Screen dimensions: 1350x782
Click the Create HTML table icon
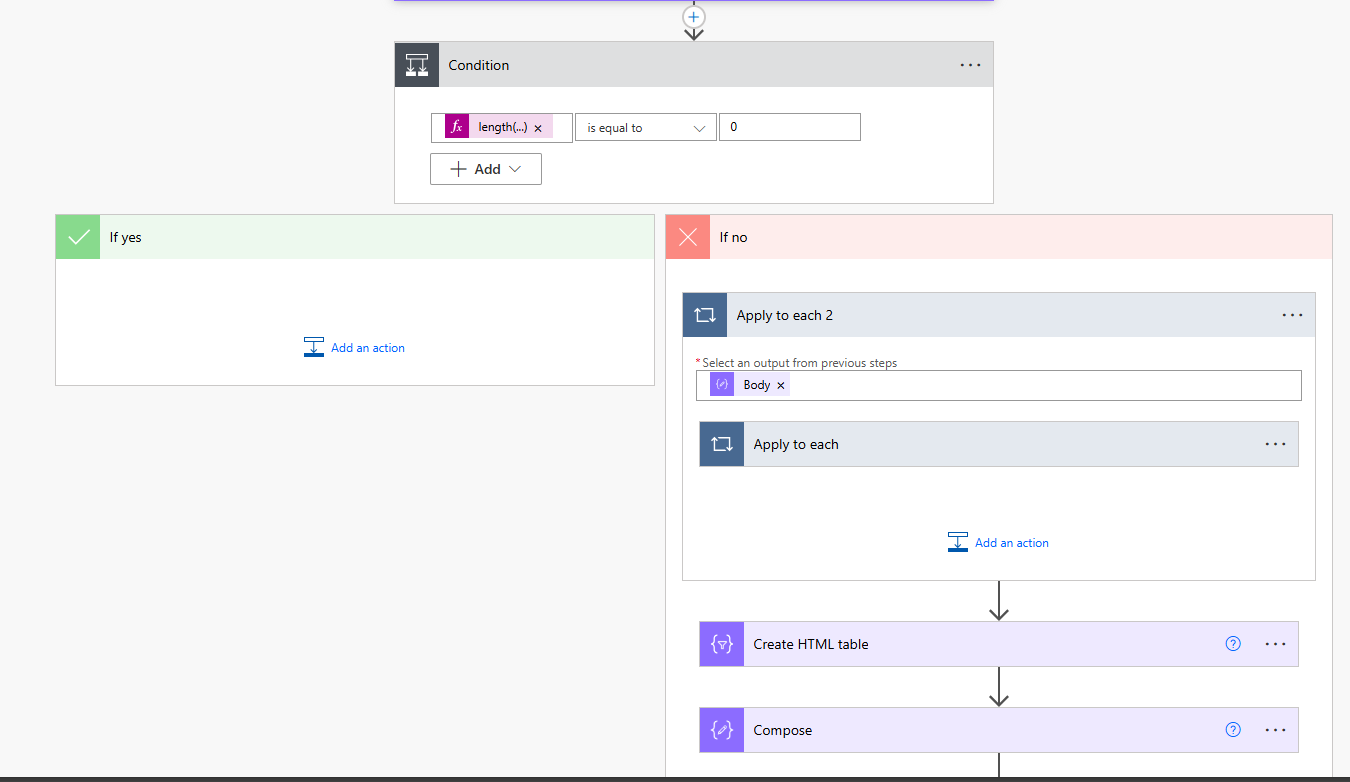(x=722, y=644)
